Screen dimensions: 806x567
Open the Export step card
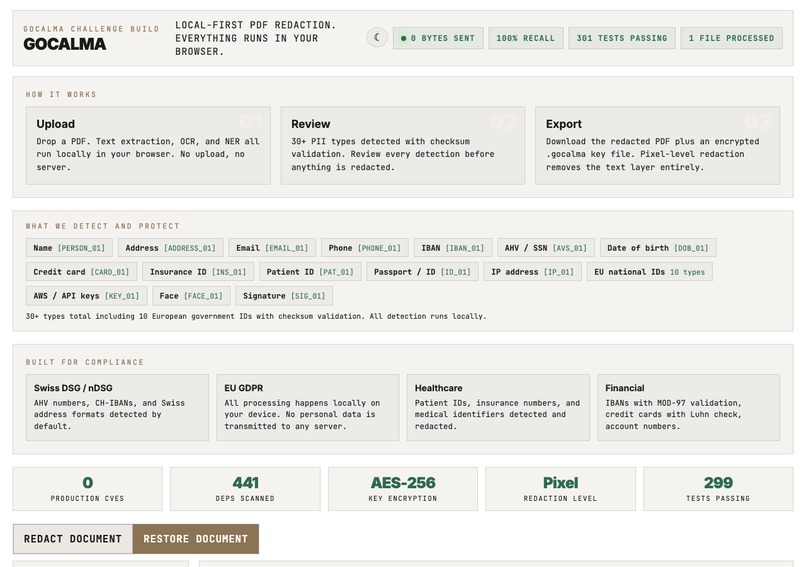click(x=657, y=145)
